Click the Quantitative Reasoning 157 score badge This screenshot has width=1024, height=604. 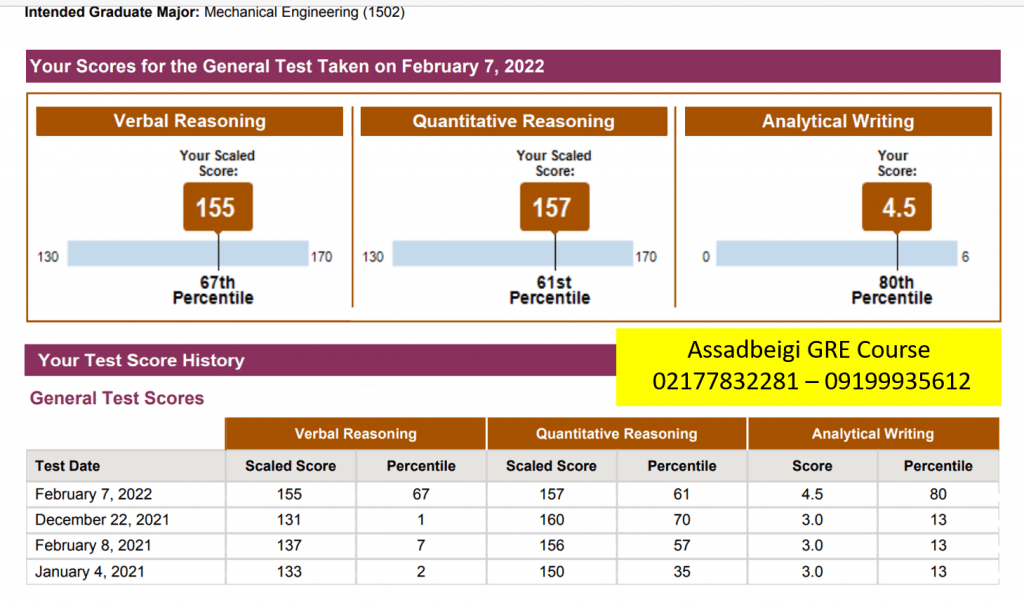point(553,207)
